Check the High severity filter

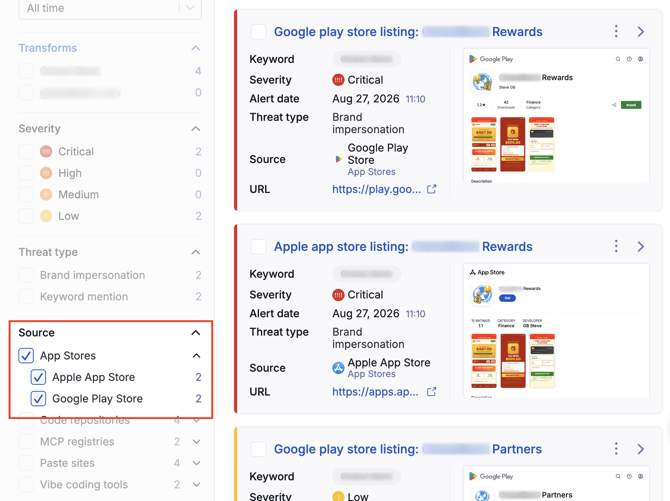[26, 173]
